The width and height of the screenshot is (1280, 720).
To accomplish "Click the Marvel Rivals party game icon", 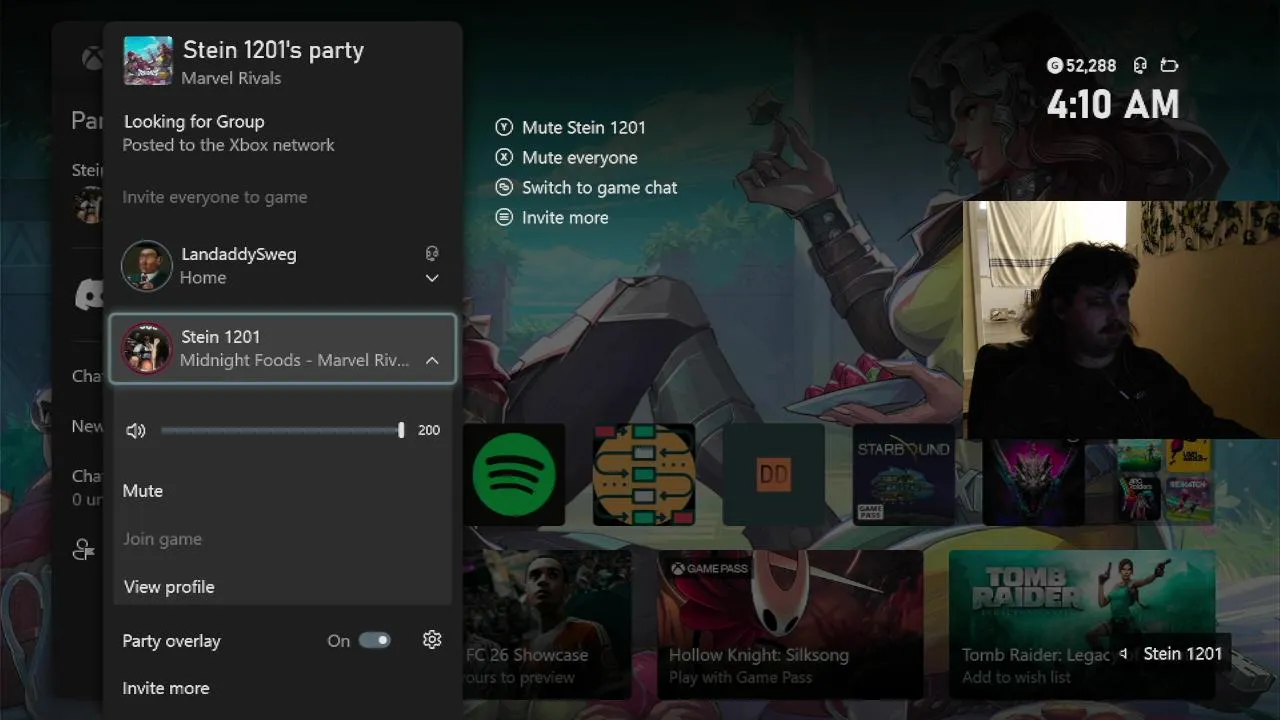I will (x=148, y=61).
